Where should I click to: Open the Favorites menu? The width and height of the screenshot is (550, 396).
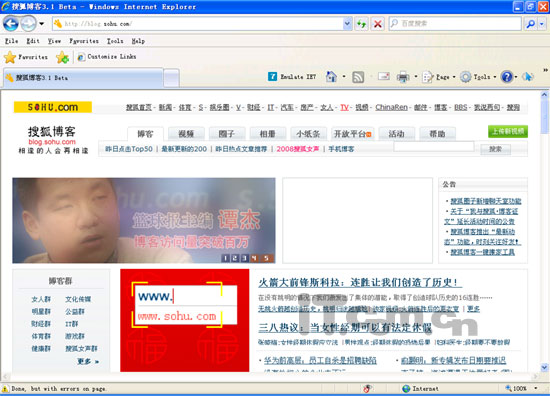coord(84,41)
